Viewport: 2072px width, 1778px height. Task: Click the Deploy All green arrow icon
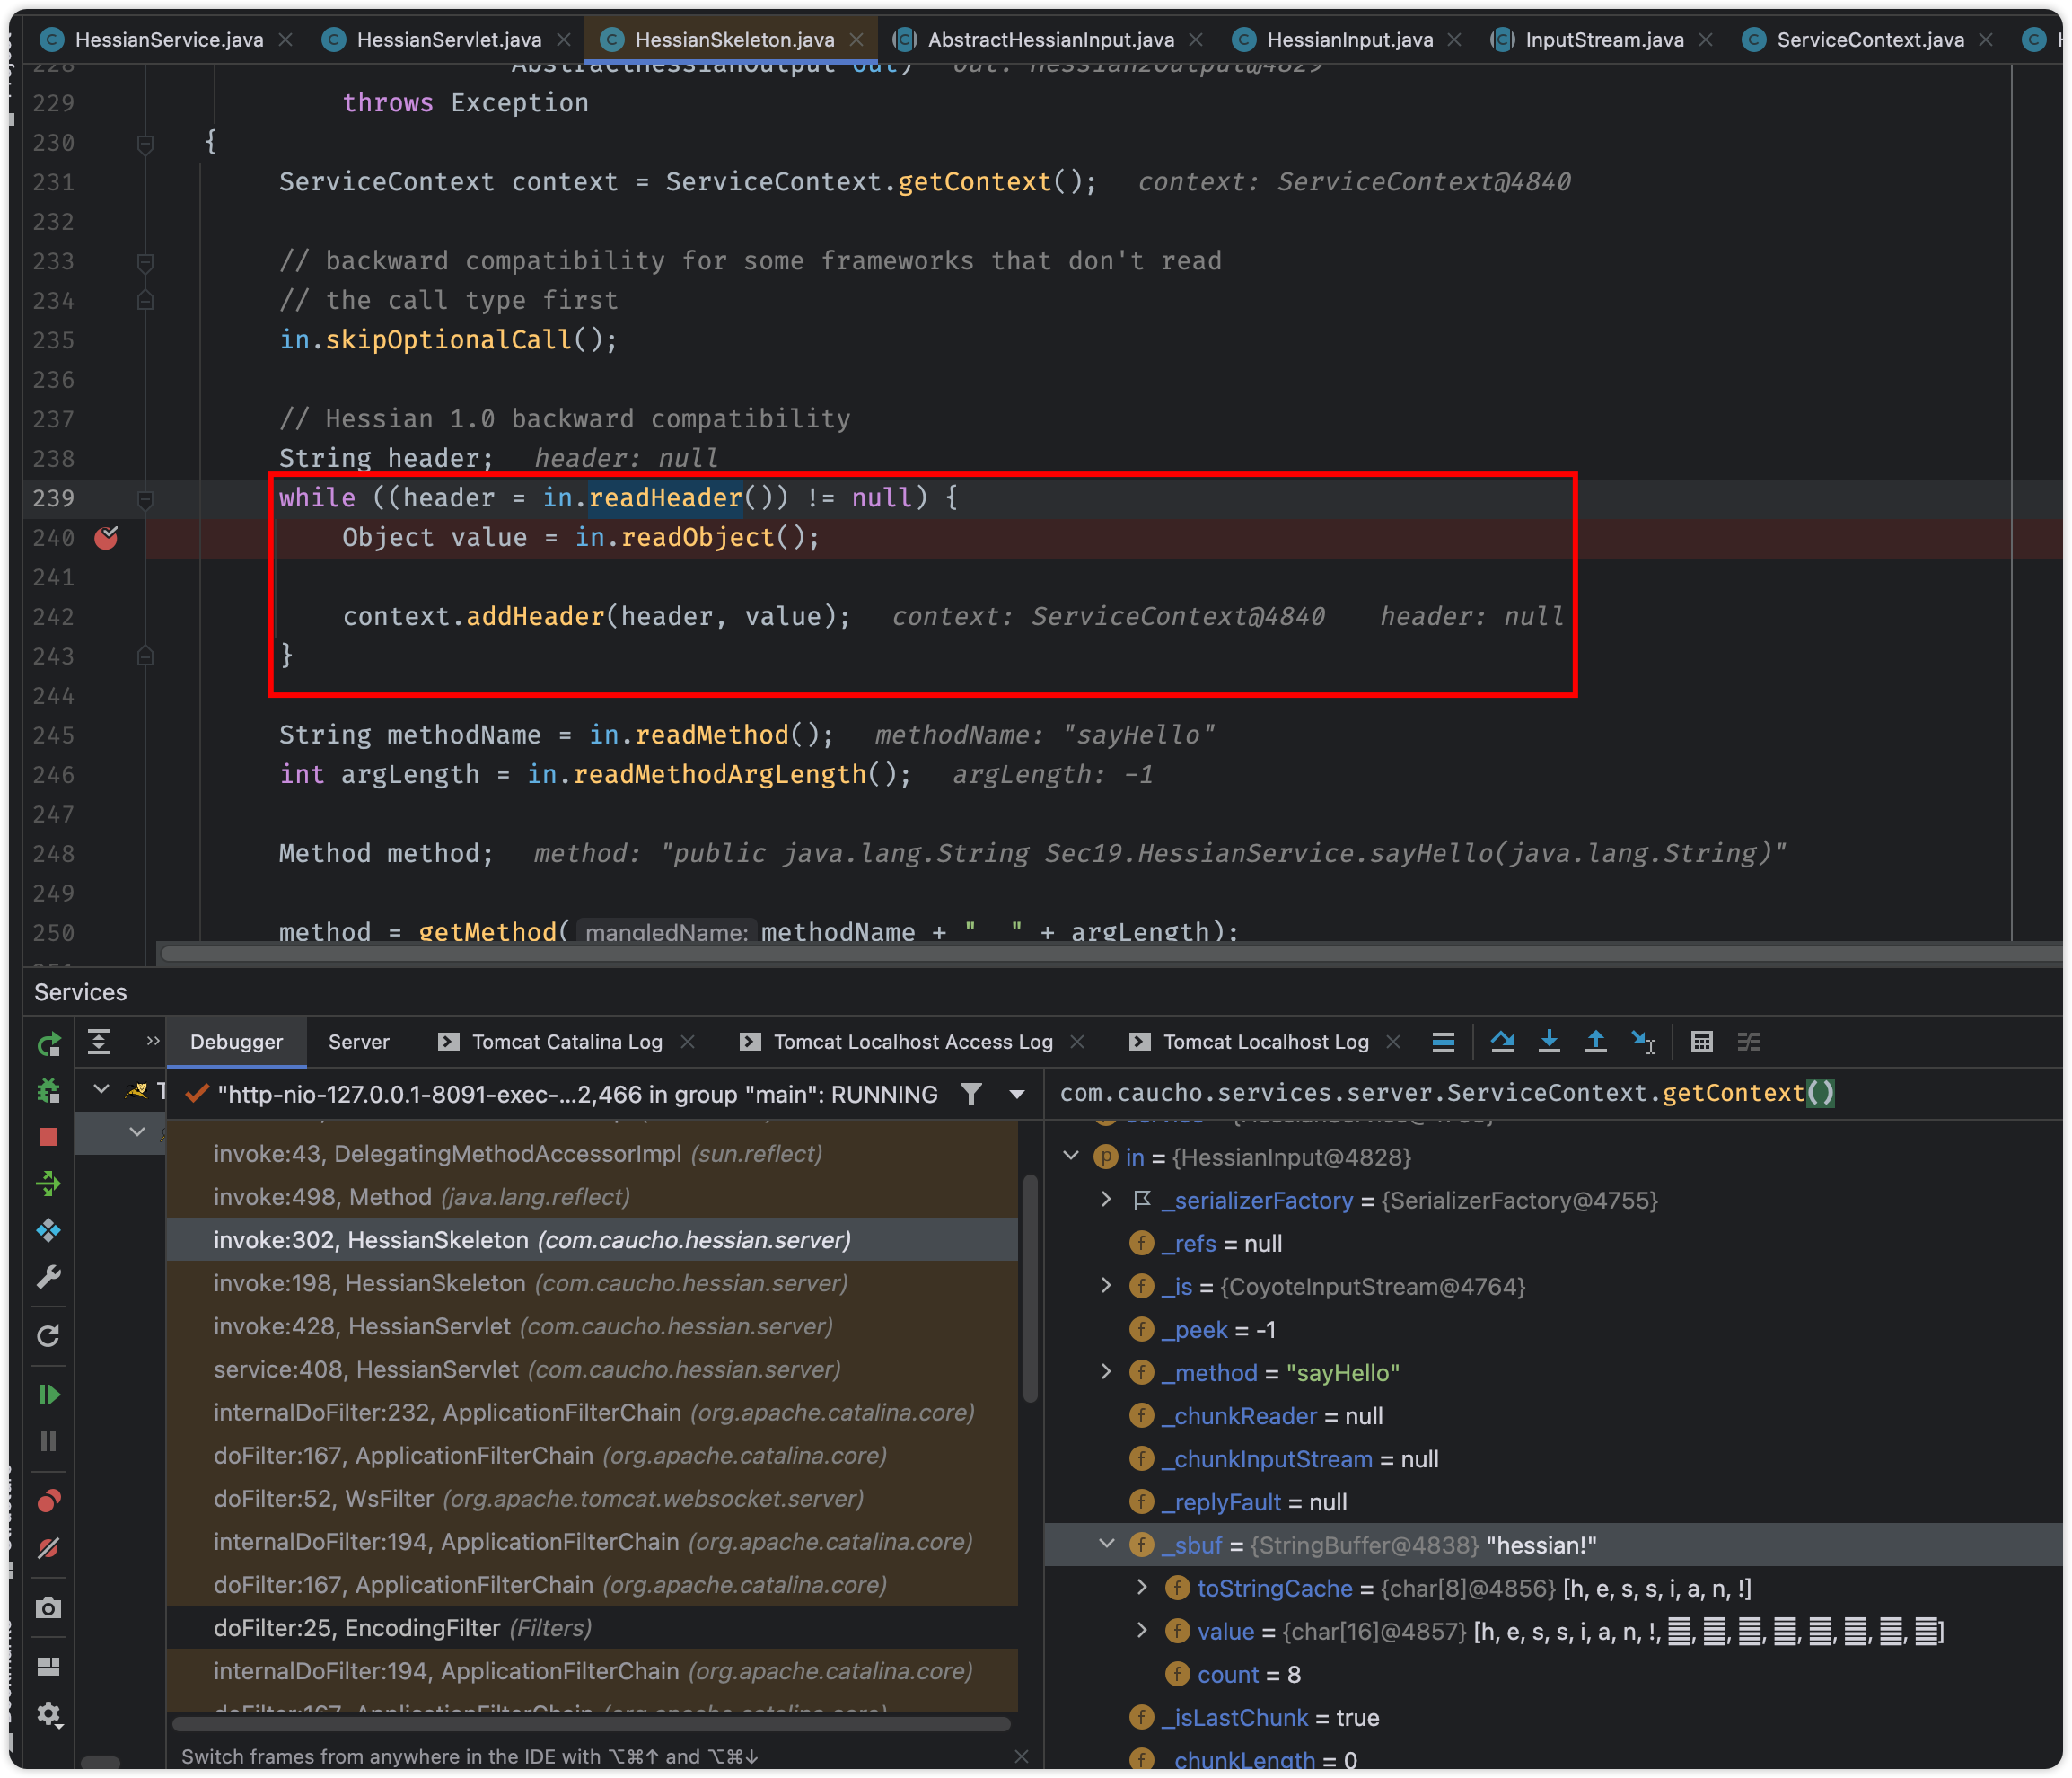pyautogui.click(x=48, y=1184)
